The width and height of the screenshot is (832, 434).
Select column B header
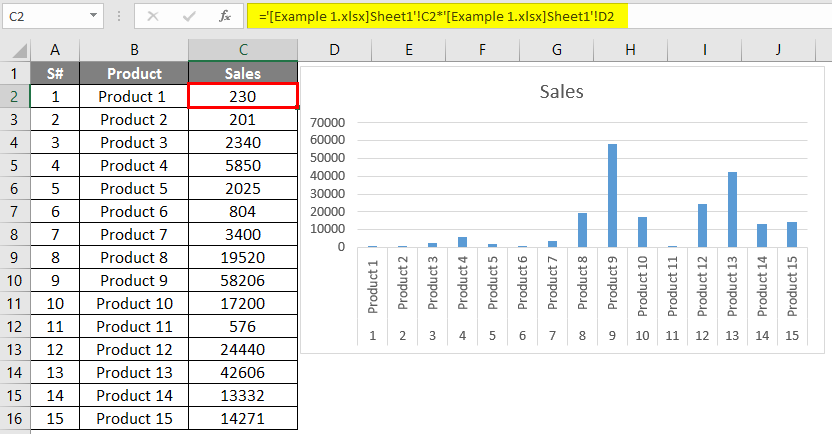click(x=134, y=50)
